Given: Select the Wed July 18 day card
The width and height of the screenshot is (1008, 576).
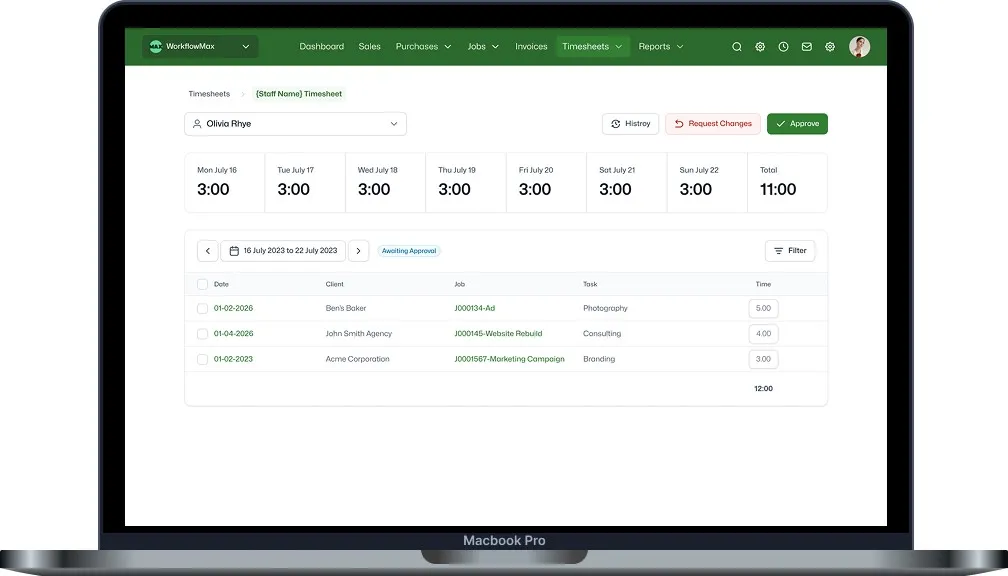Looking at the screenshot, I should (x=385, y=183).
